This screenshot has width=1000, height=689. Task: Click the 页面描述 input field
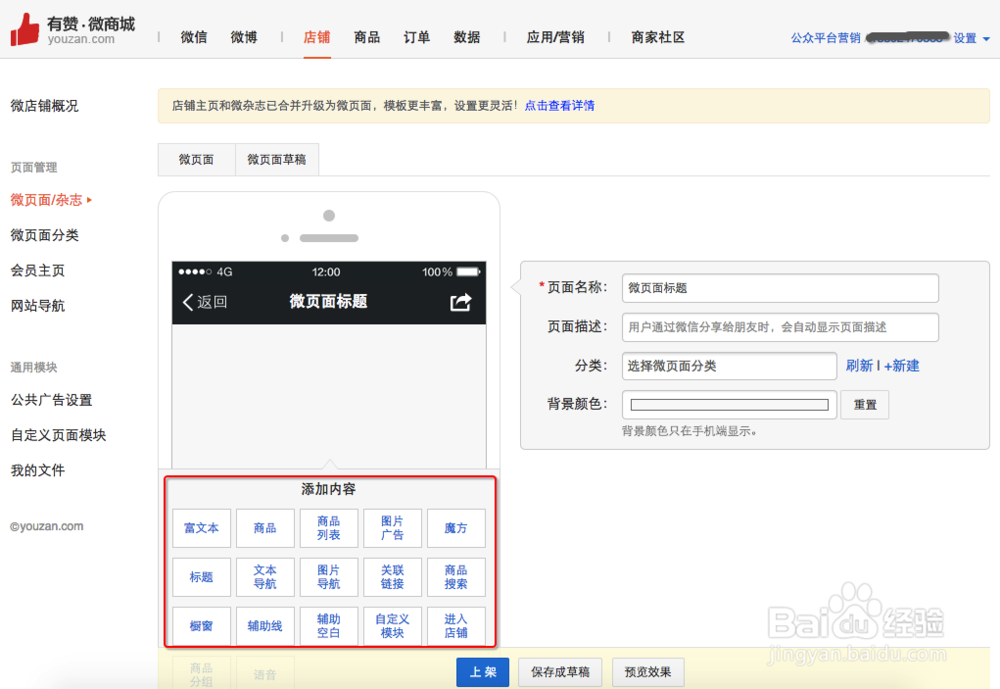tap(780, 327)
